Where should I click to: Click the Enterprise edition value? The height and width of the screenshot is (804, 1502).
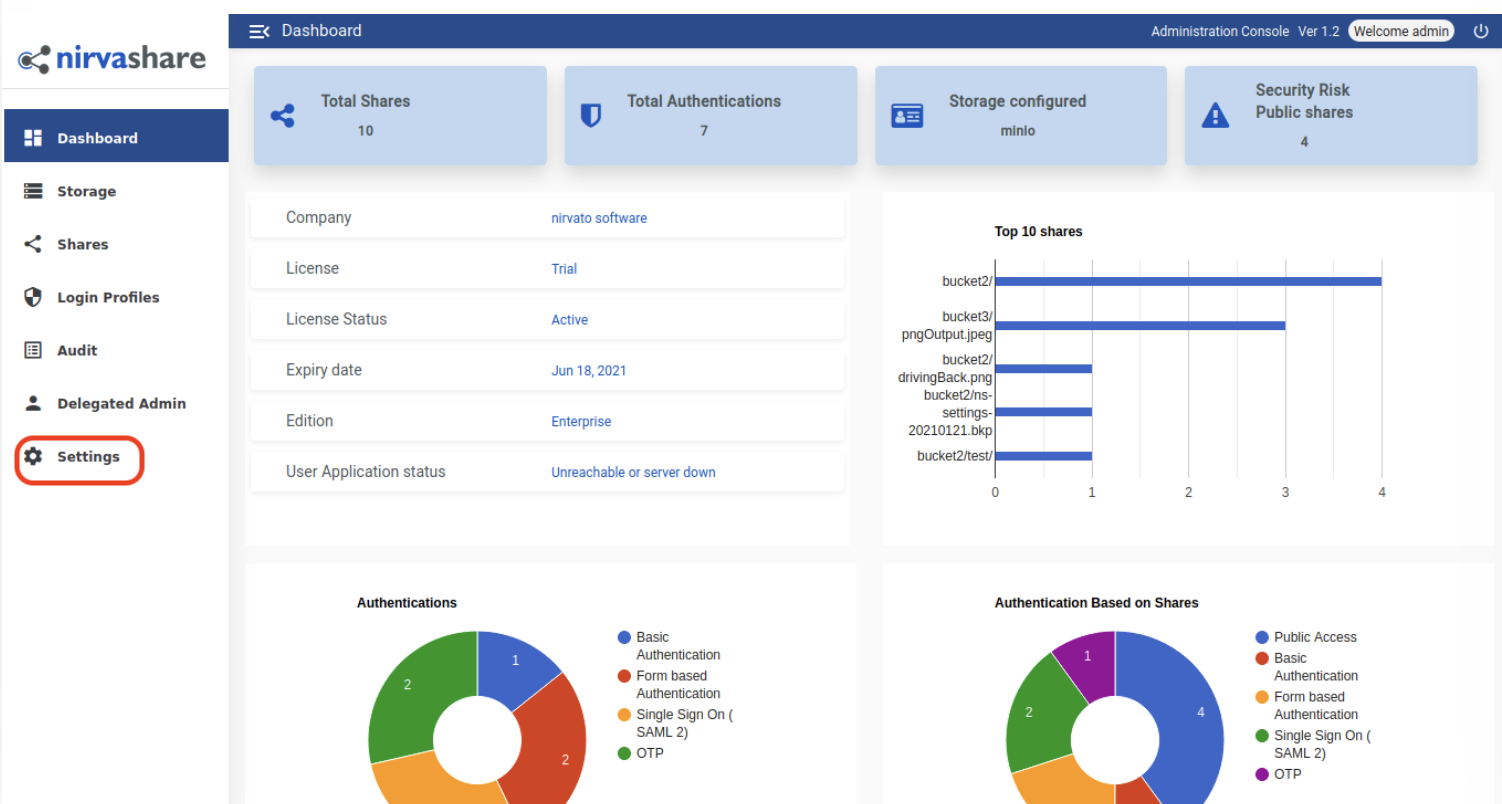(x=581, y=422)
